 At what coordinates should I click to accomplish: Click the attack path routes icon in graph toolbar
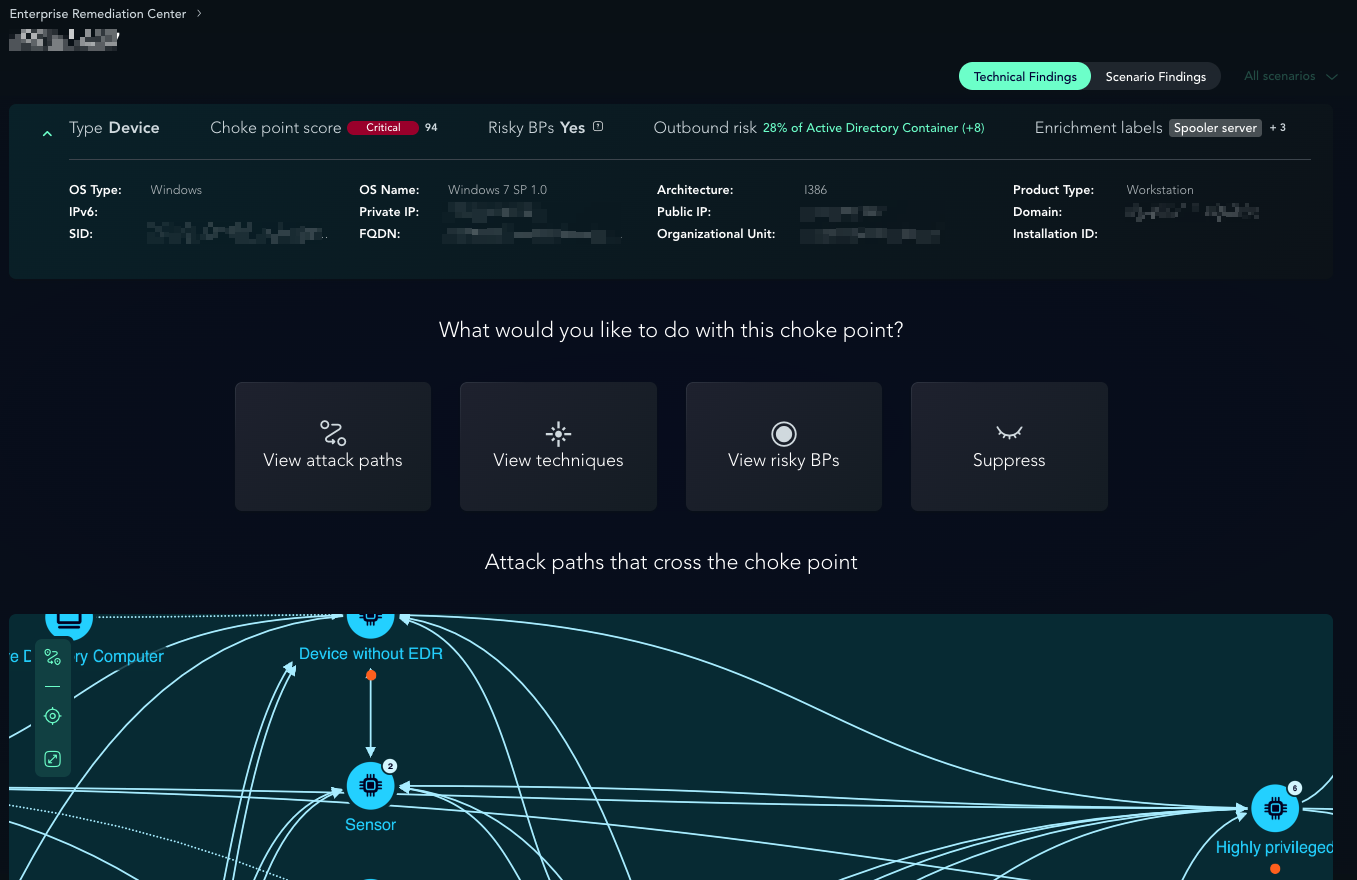coord(53,657)
